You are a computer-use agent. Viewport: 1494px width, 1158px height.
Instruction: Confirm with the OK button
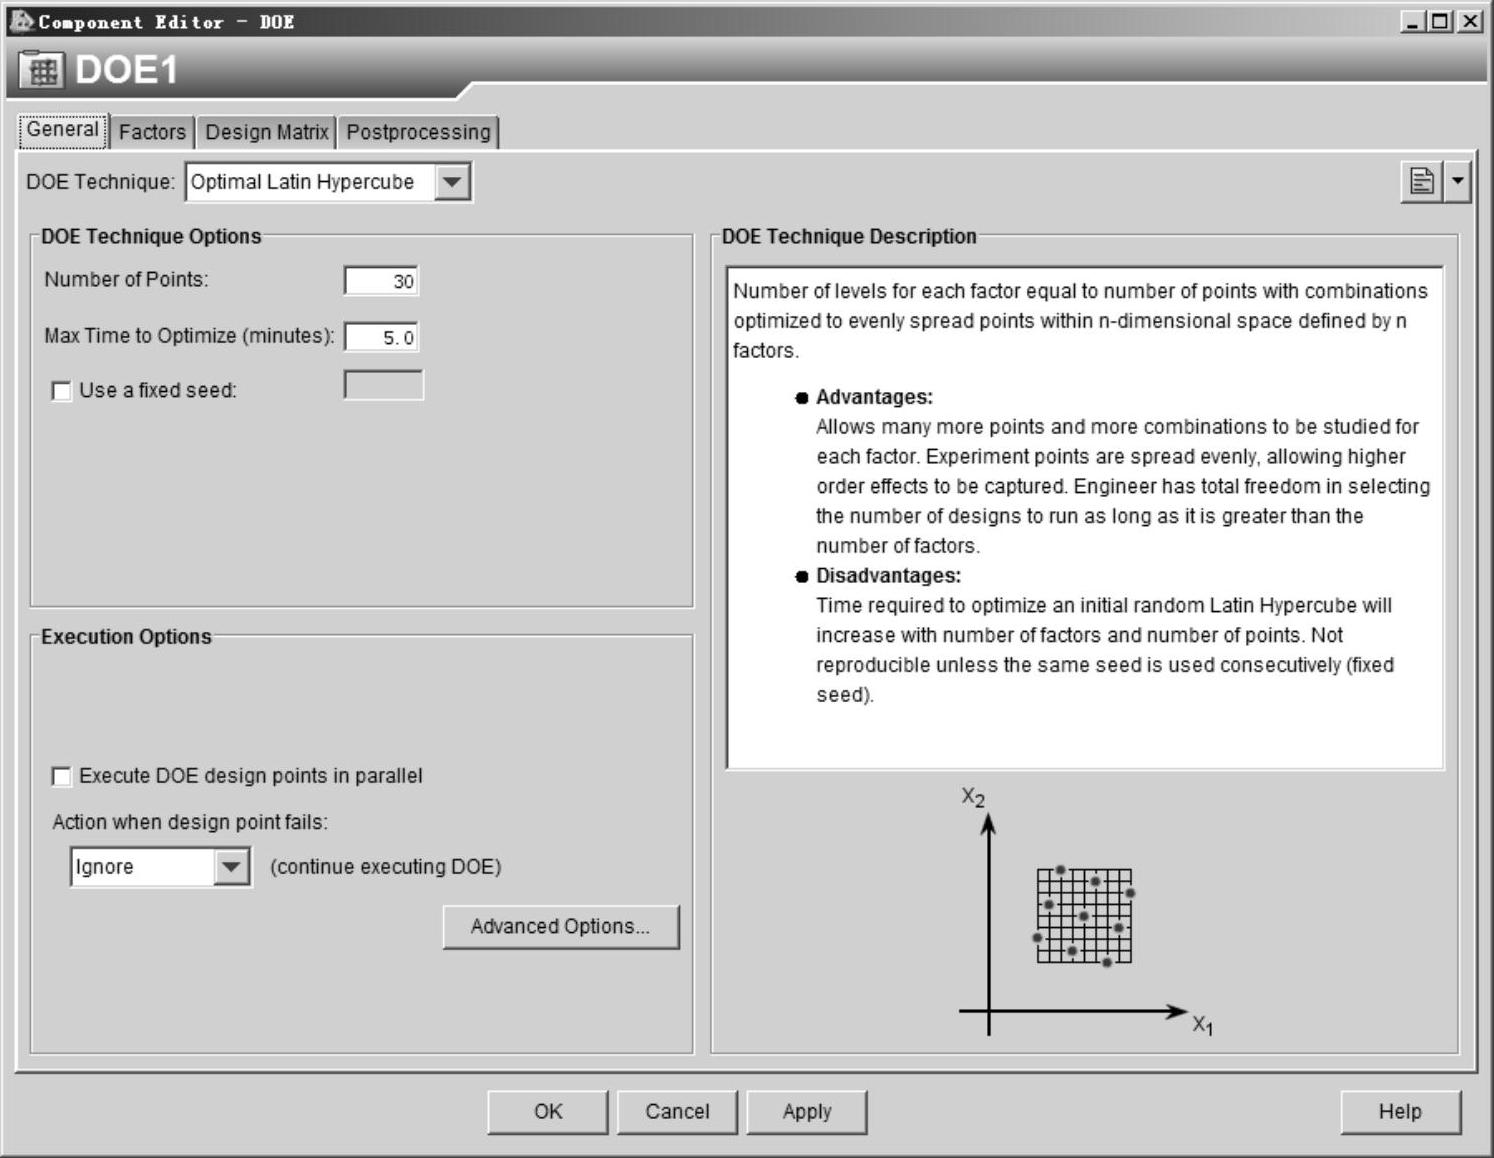pos(548,1112)
